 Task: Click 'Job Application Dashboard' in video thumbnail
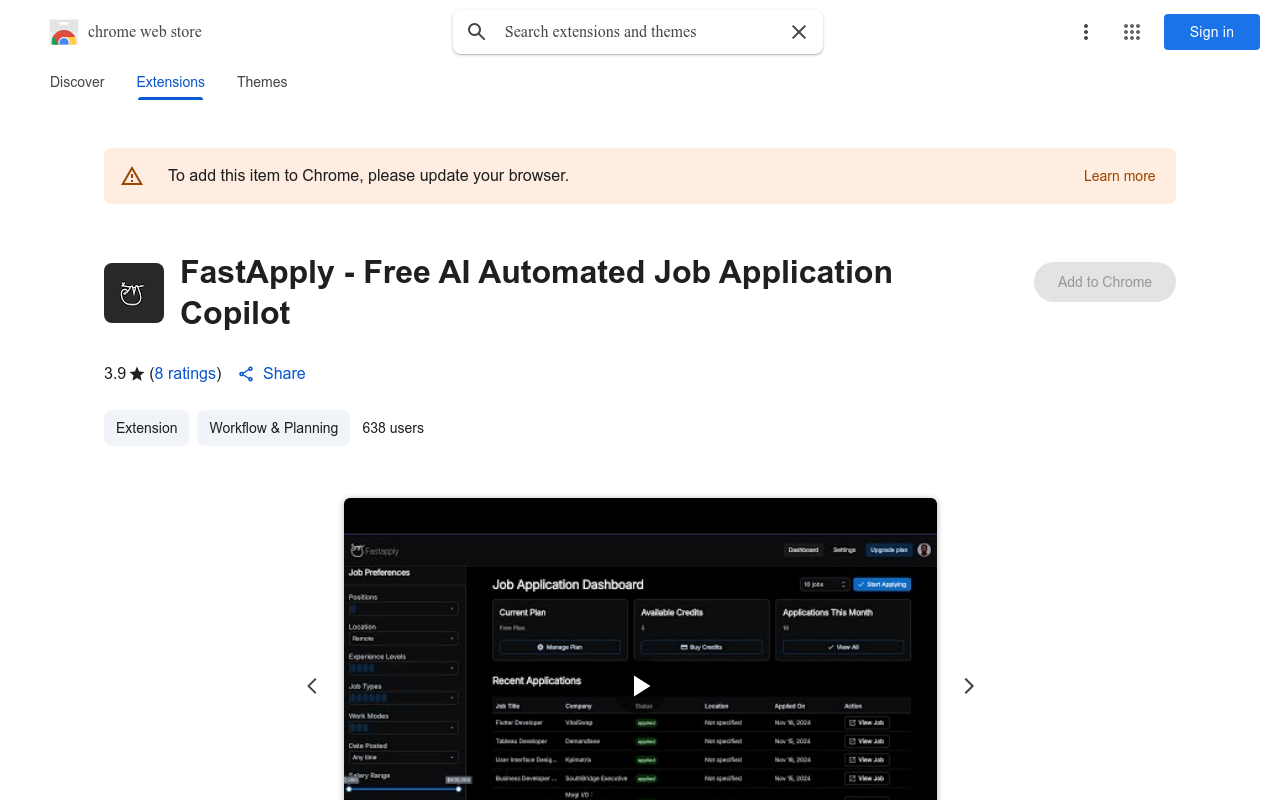click(x=568, y=585)
